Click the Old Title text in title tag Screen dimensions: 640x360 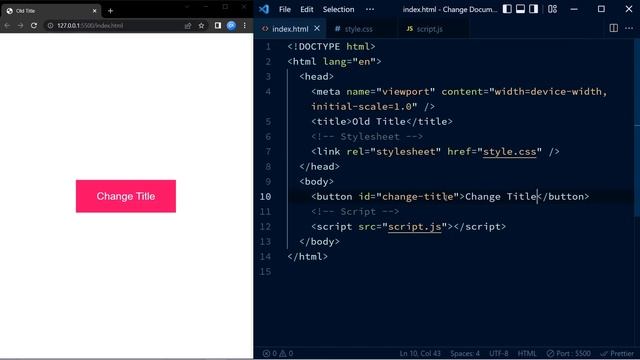[379, 122]
